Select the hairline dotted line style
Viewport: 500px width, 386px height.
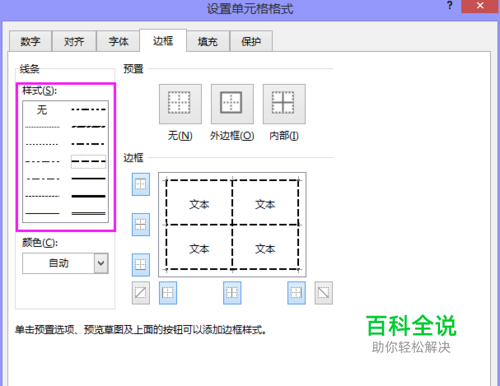click(42, 127)
